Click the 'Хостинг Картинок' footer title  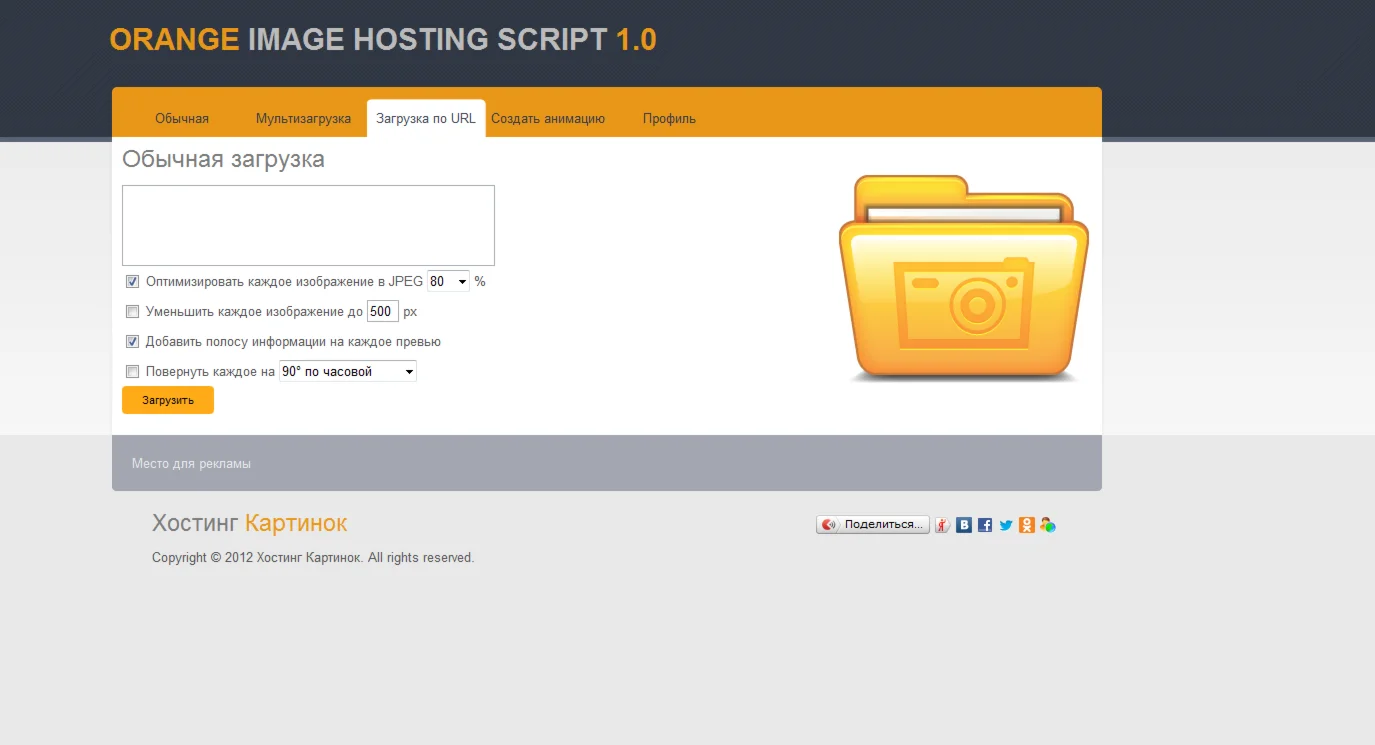click(250, 523)
